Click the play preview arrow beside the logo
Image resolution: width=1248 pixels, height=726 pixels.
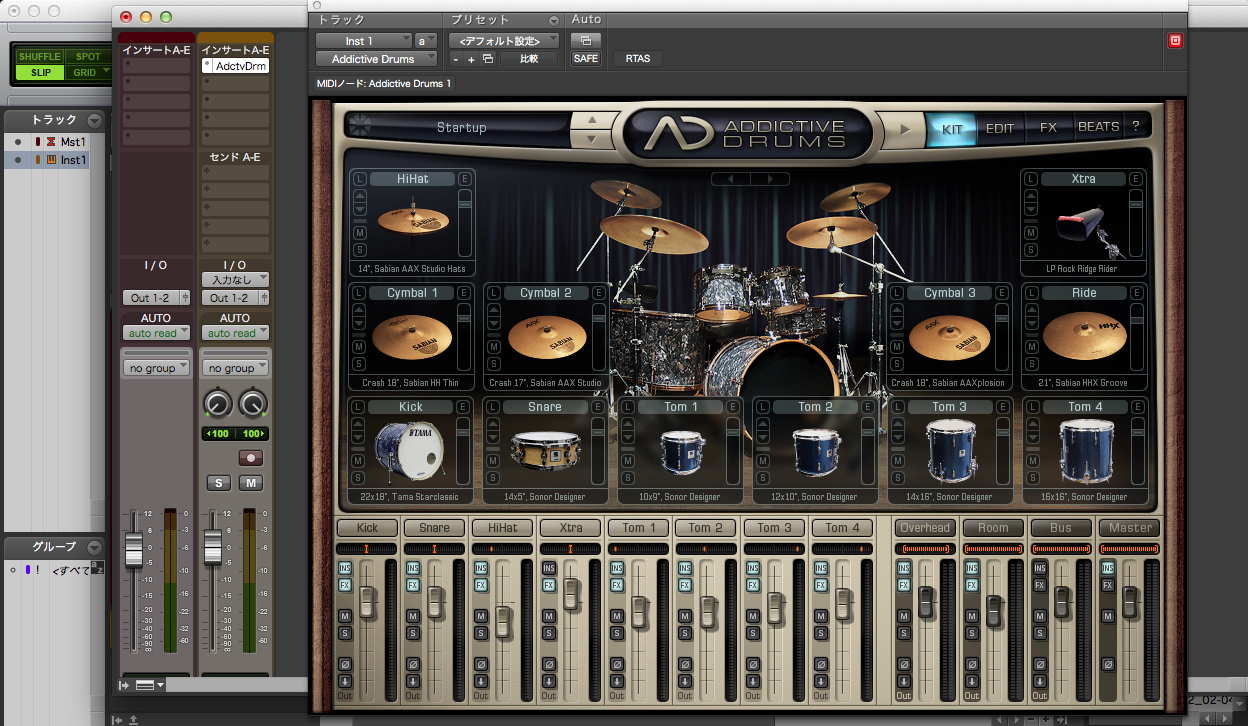(905, 128)
